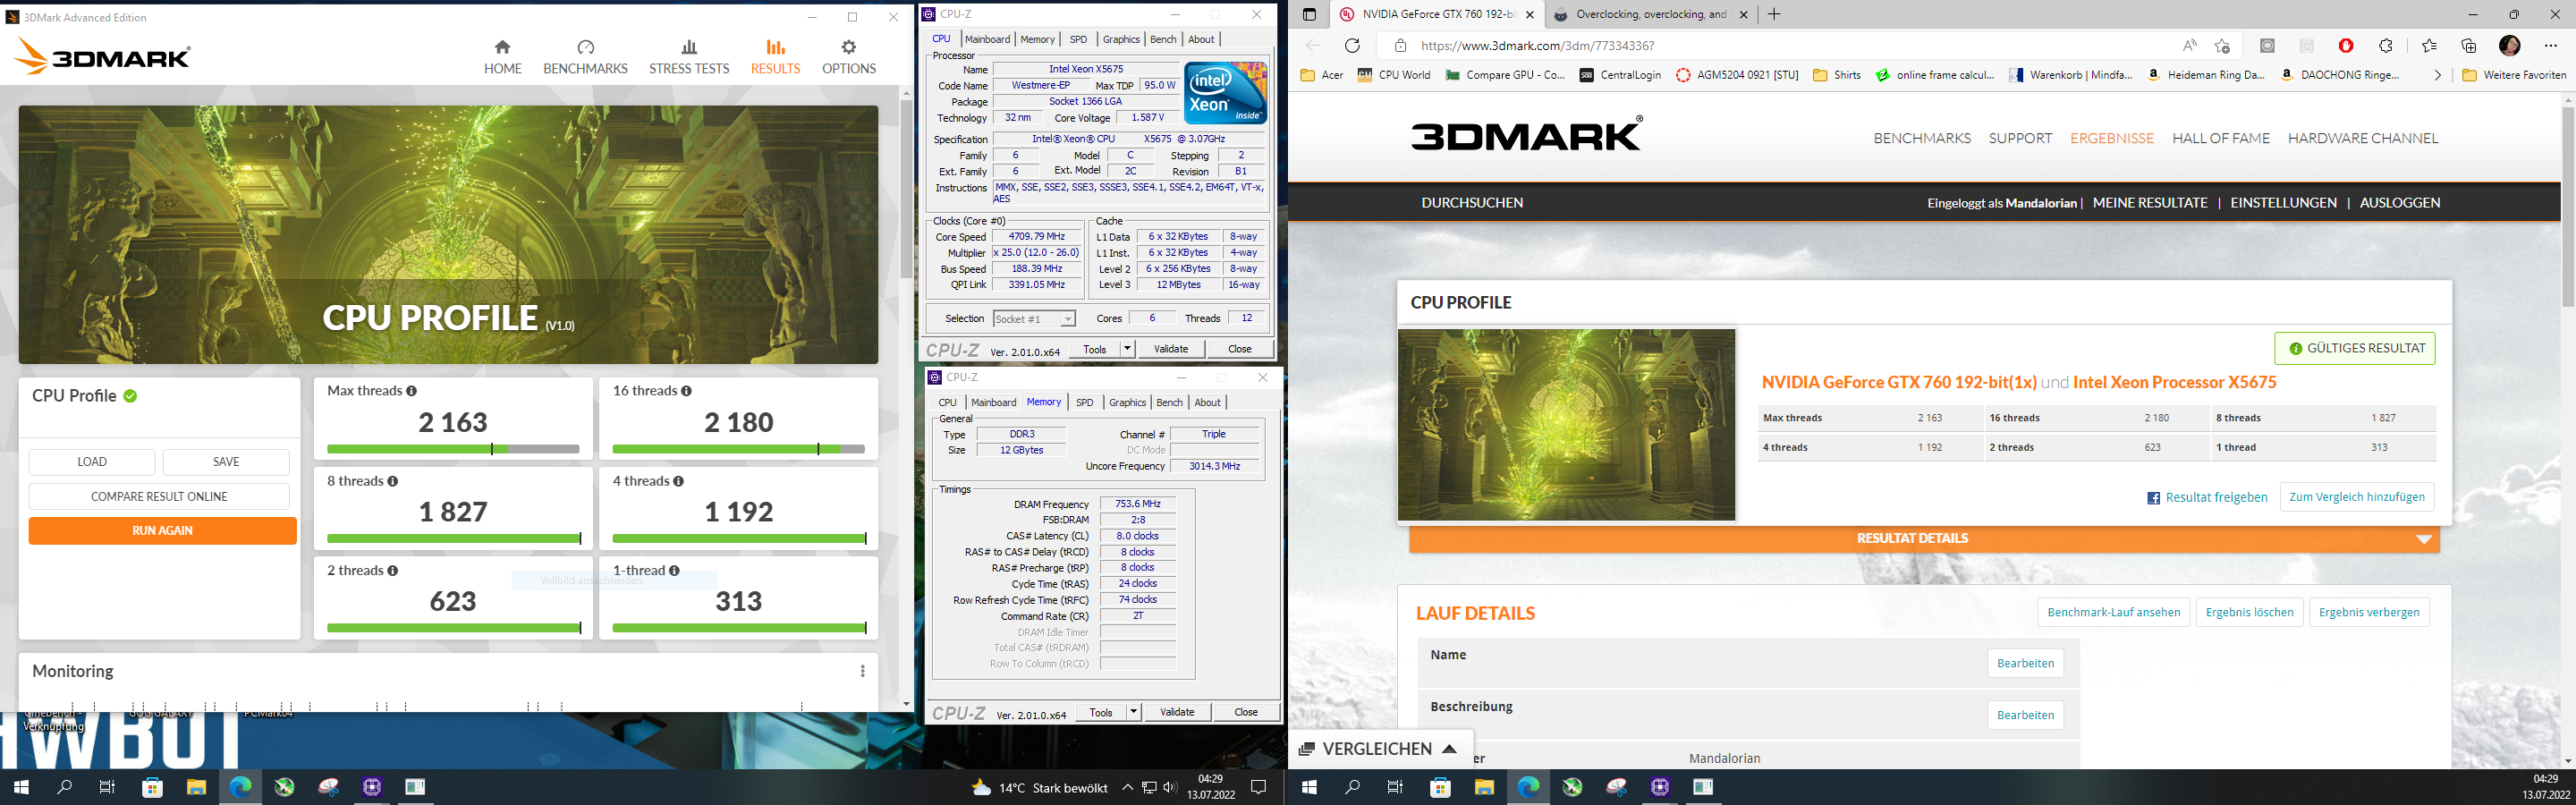Click the SAVE button in 3DMark
The image size is (2576, 805).
[226, 462]
